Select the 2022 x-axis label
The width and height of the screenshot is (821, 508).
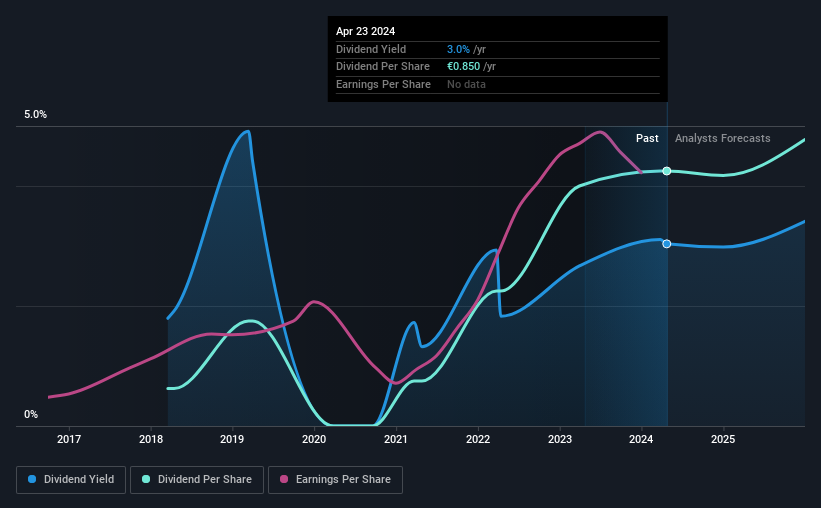[478, 439]
